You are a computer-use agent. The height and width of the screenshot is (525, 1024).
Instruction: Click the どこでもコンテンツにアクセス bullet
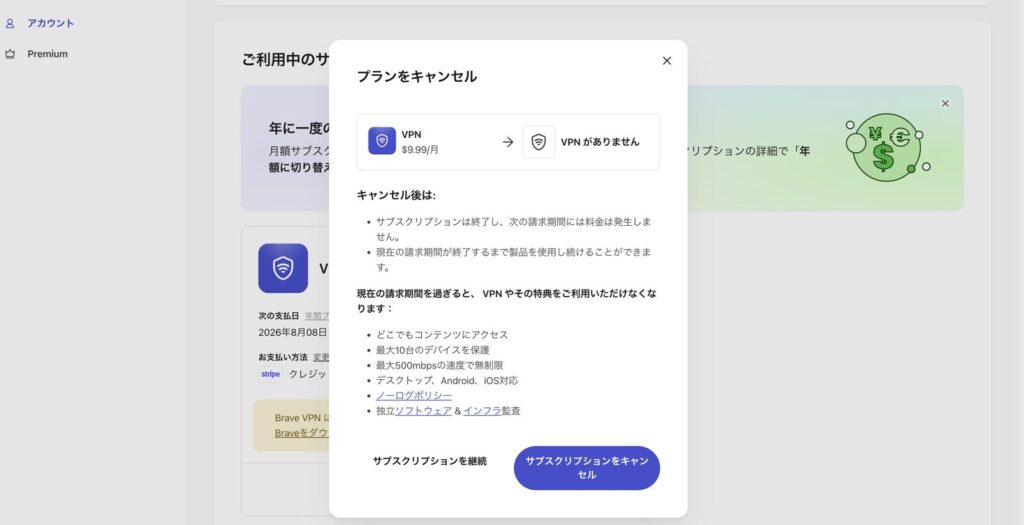[441, 335]
